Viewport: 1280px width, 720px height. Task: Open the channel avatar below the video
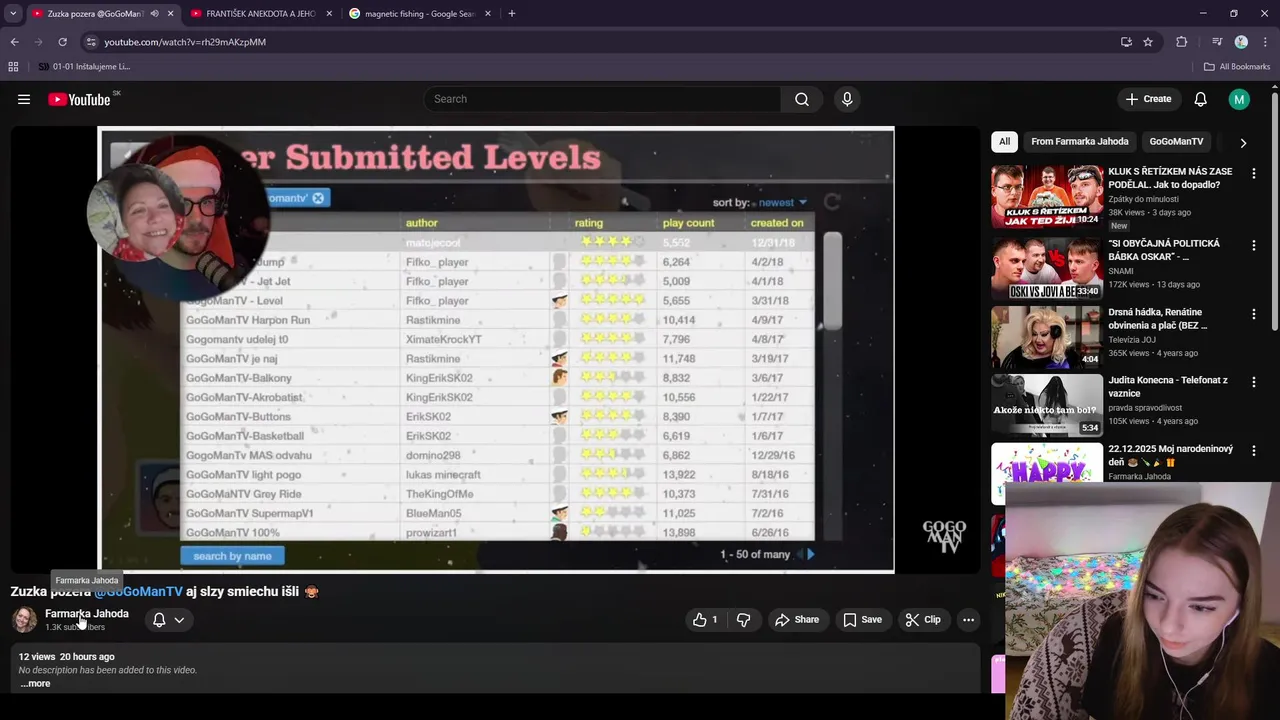tap(24, 620)
